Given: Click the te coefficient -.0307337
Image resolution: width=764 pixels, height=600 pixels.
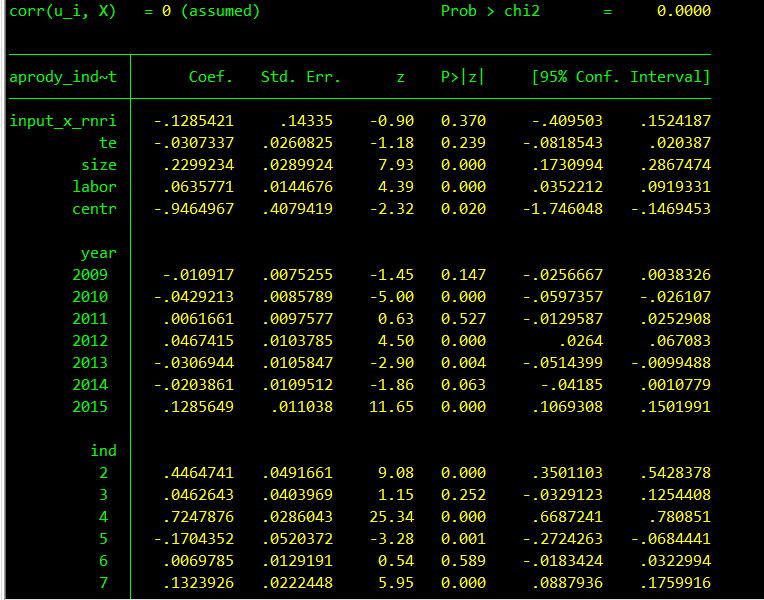Looking at the screenshot, I should point(193,143).
